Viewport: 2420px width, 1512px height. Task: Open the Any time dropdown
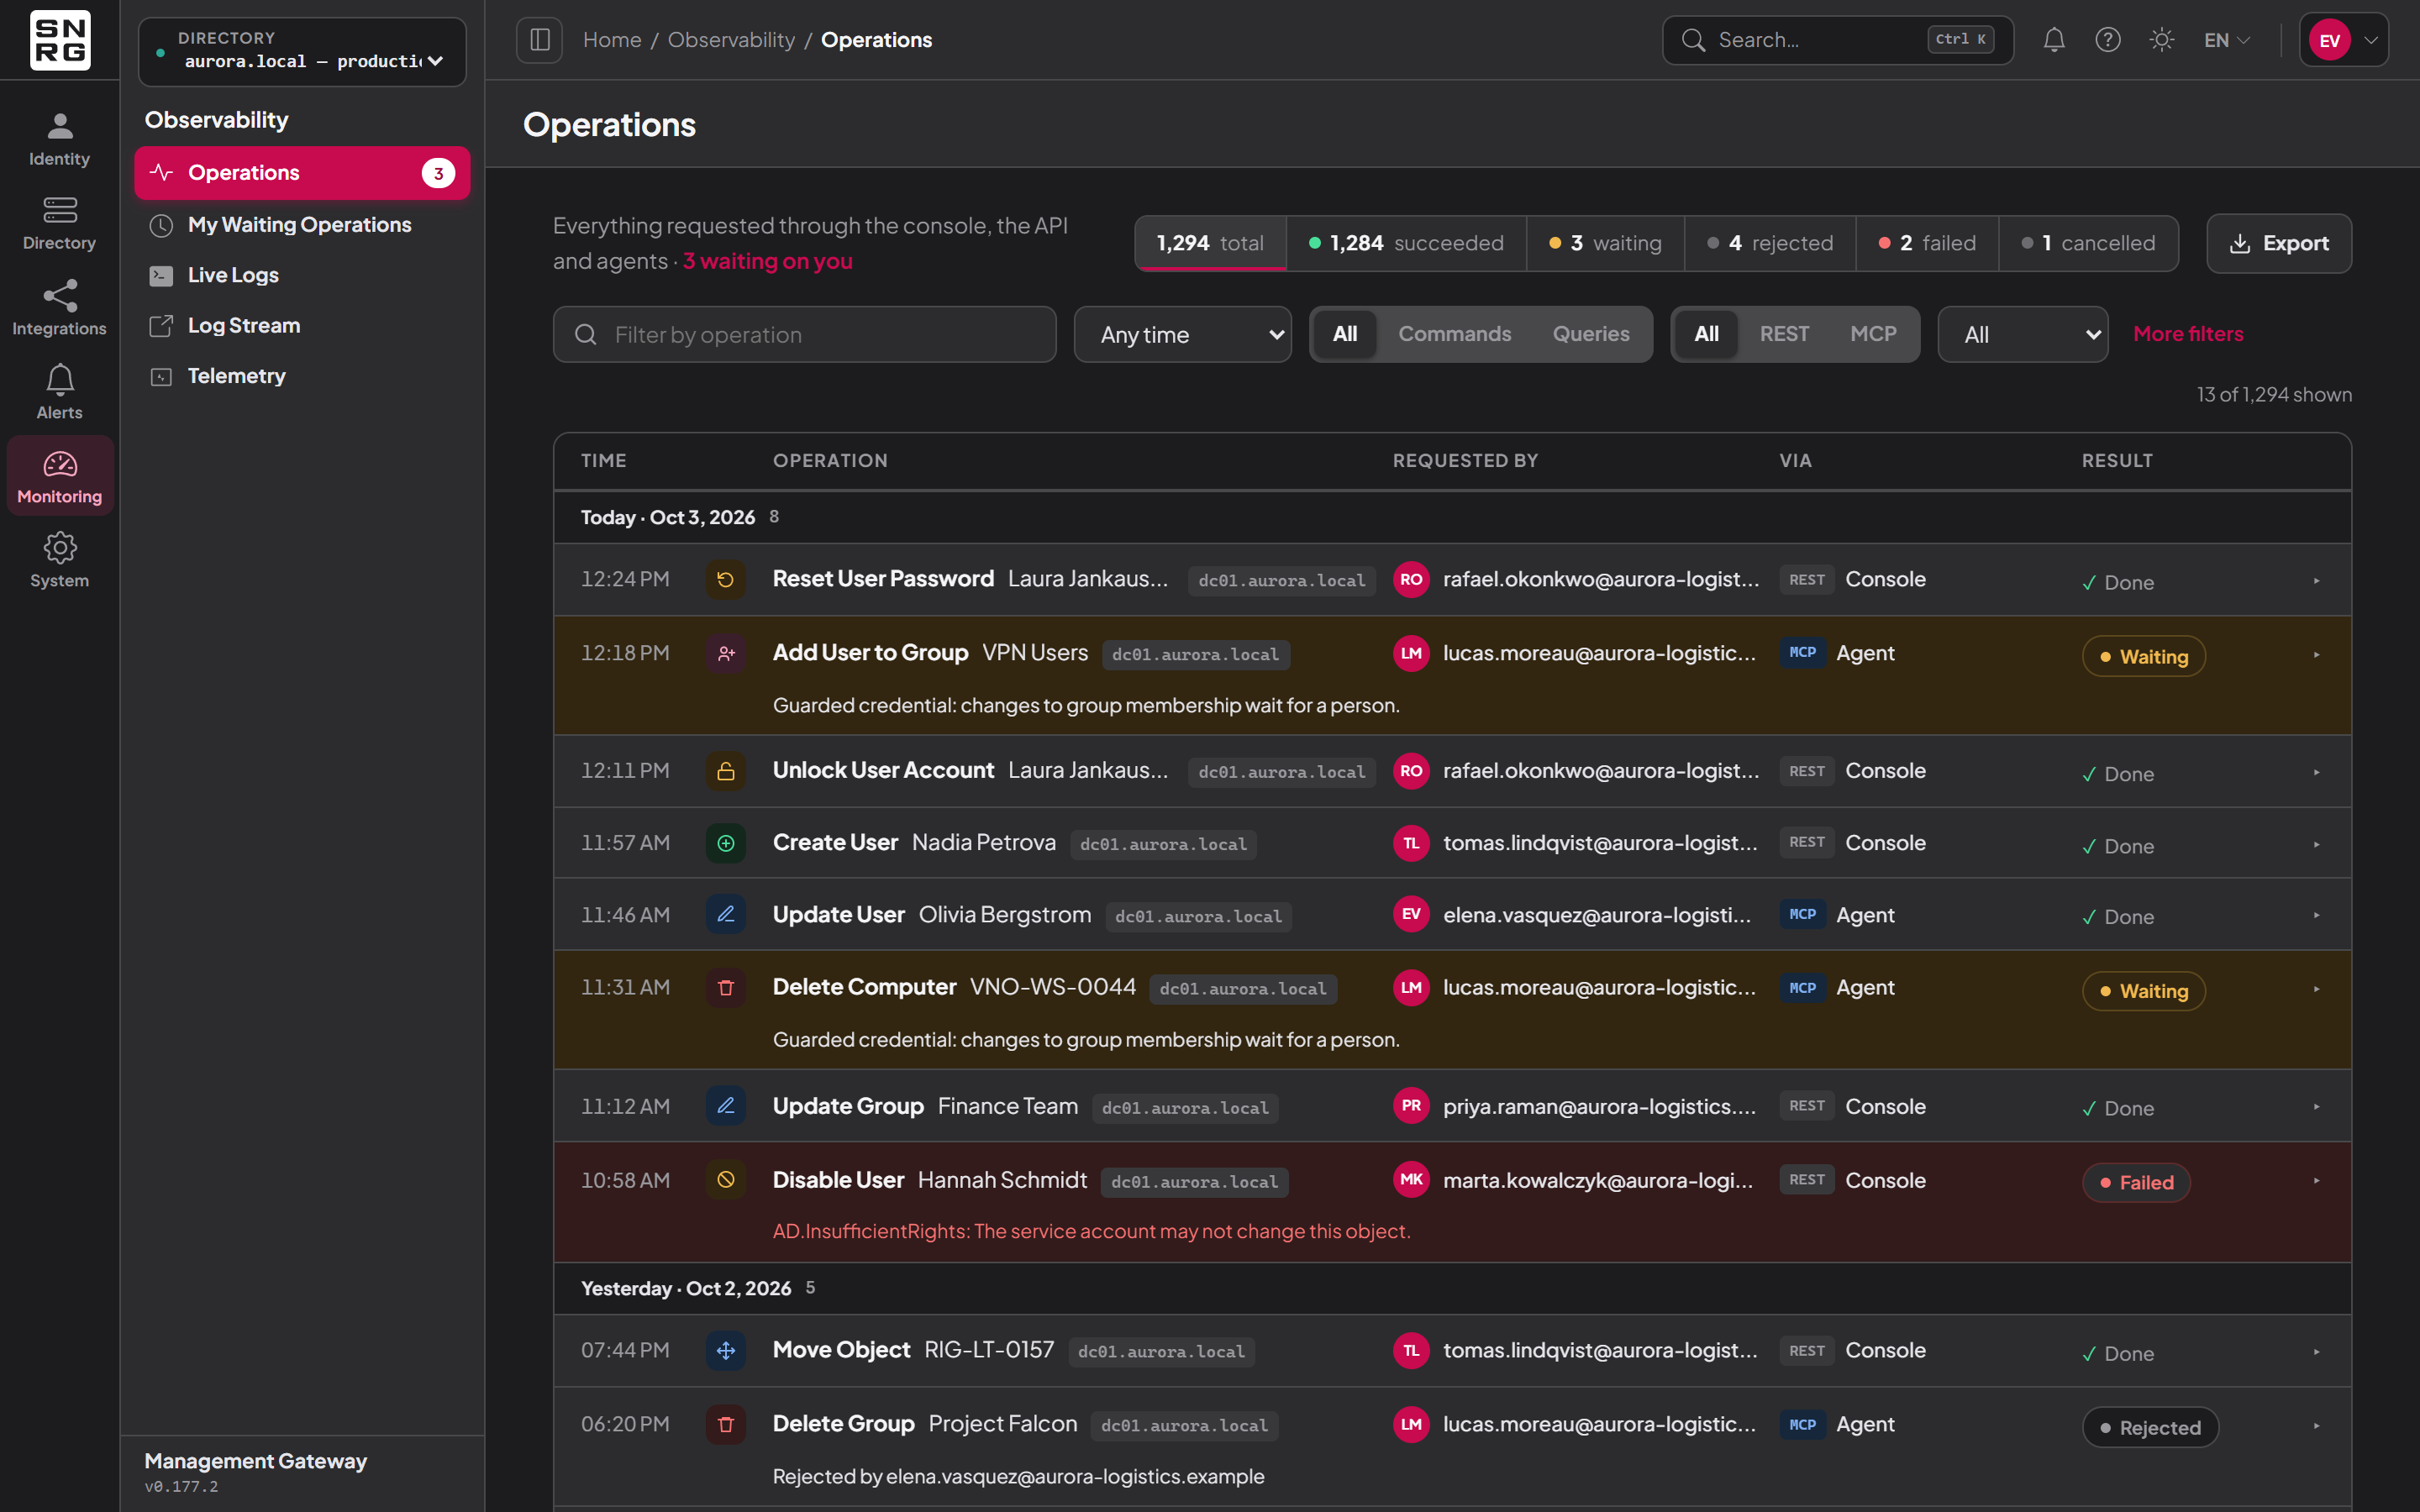point(1182,334)
